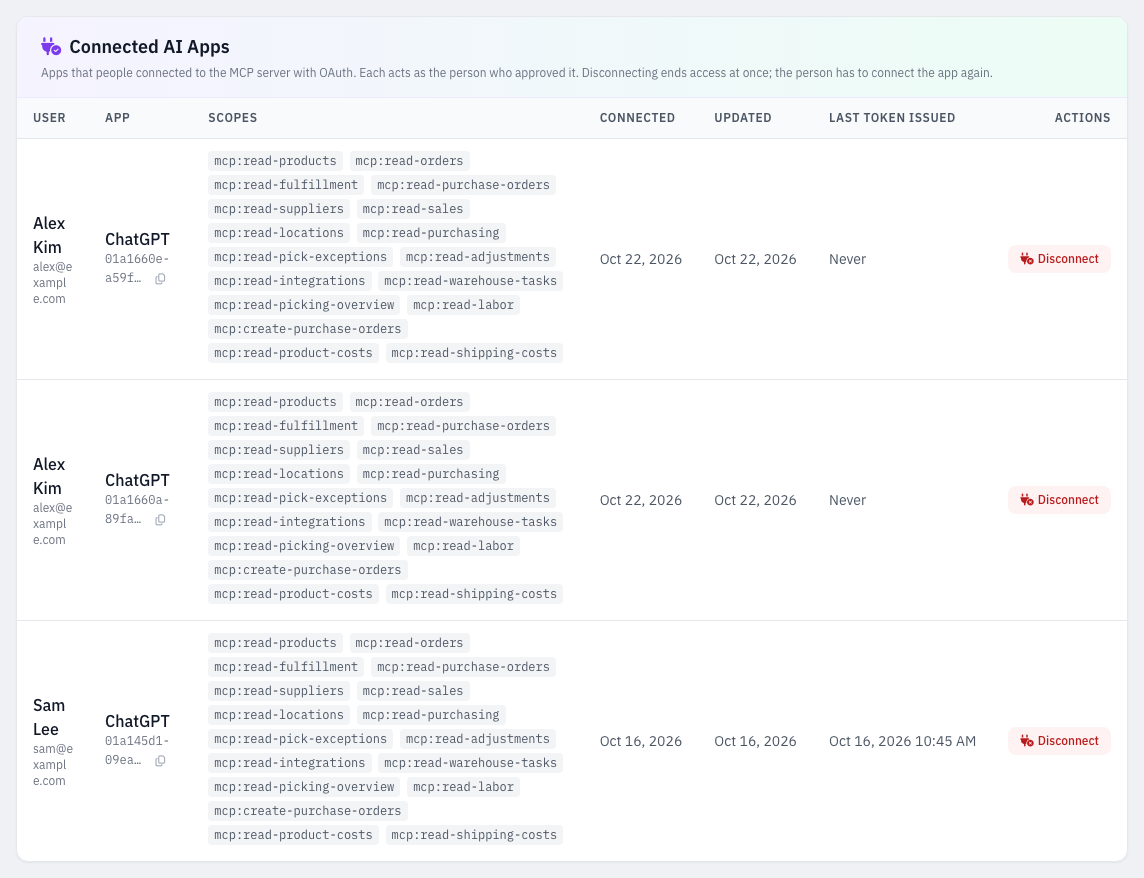Select the app ID text 01a1660a-89fa…
The image size is (1144, 878).
point(135,509)
